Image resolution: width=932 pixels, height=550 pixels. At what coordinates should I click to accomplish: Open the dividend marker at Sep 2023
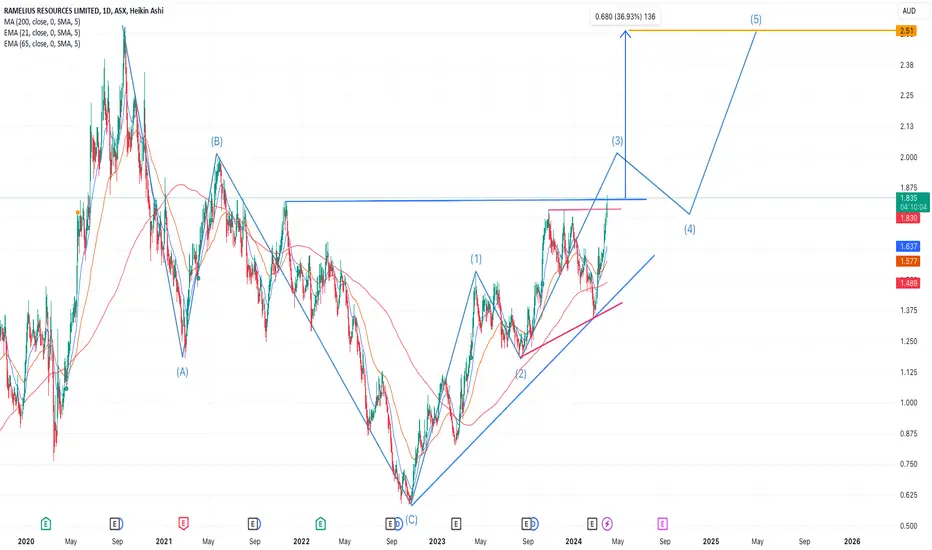534,524
